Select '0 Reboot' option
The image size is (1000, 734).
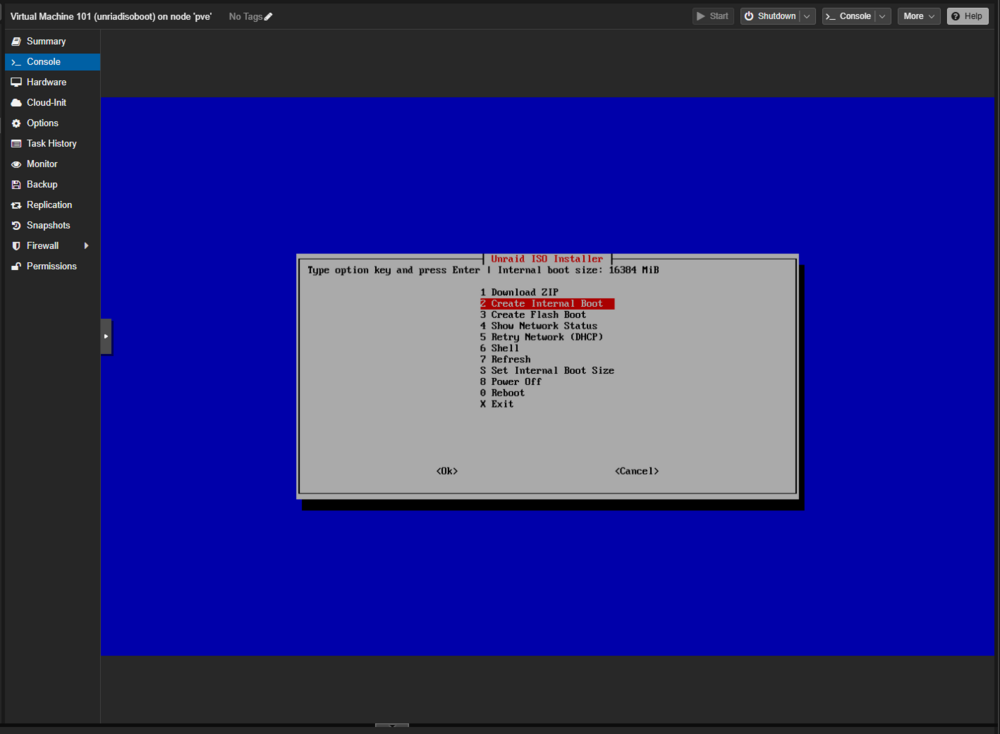503,393
